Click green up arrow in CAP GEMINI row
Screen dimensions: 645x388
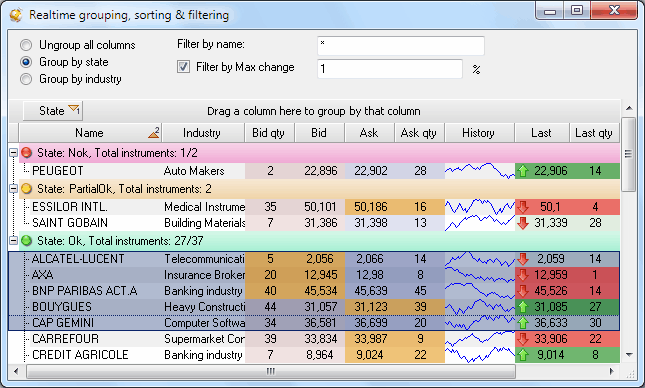(x=523, y=323)
